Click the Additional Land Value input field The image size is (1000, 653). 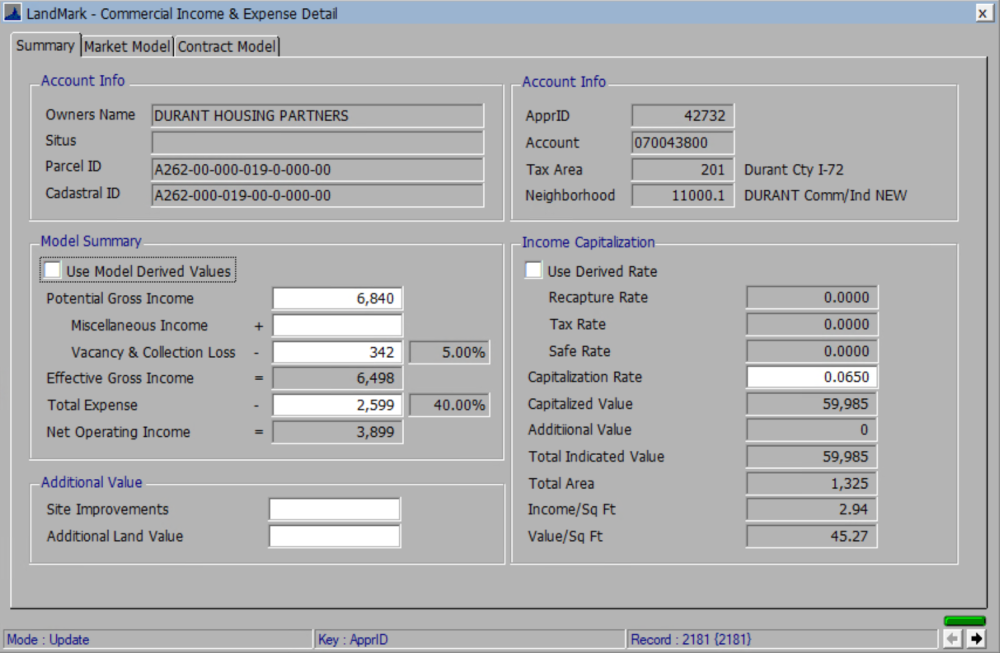(x=333, y=536)
